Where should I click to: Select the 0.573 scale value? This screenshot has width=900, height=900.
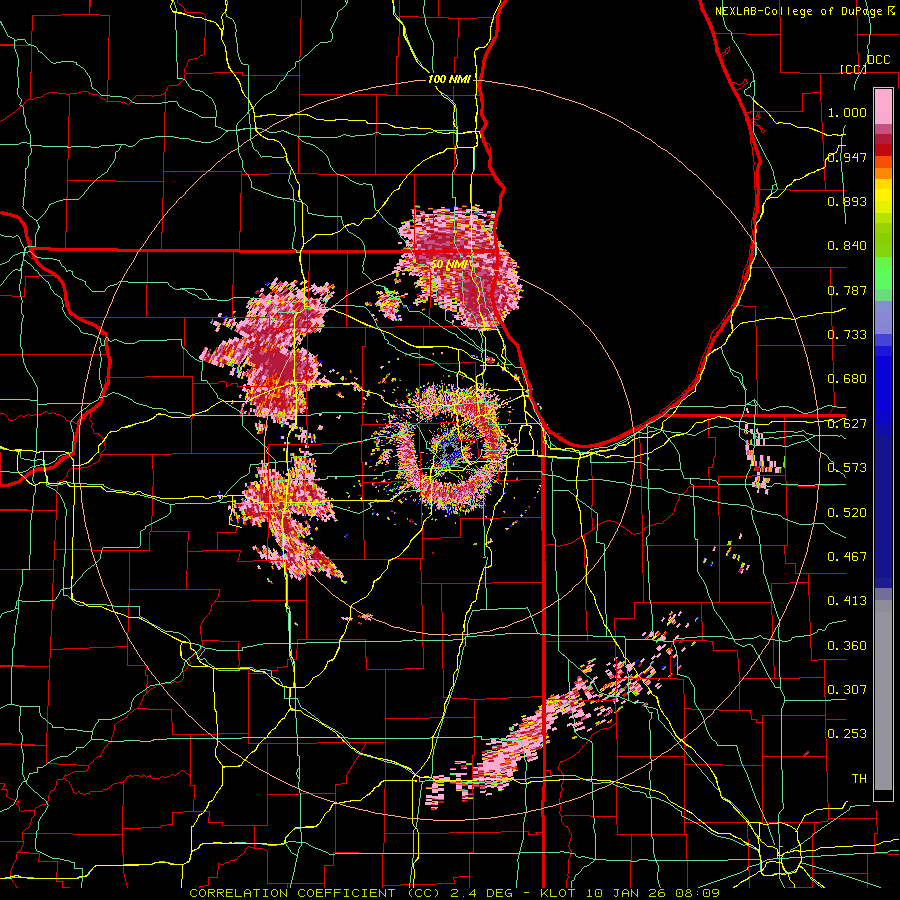847,468
